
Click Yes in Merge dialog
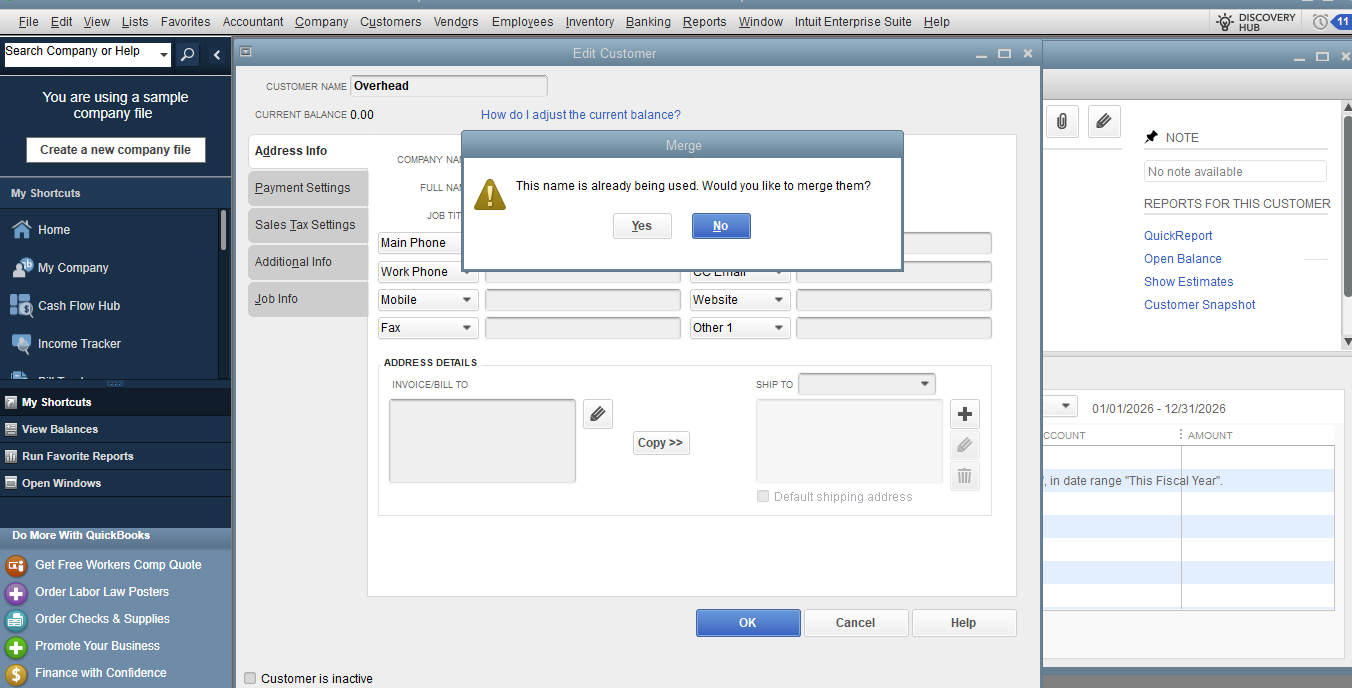pyautogui.click(x=642, y=226)
